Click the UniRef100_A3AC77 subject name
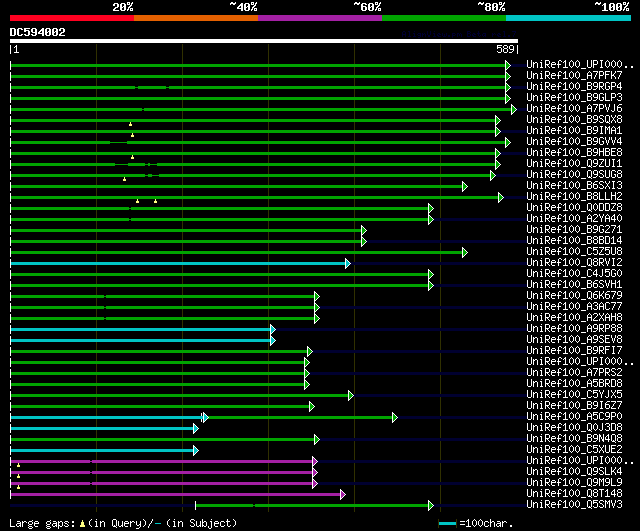 [574, 307]
